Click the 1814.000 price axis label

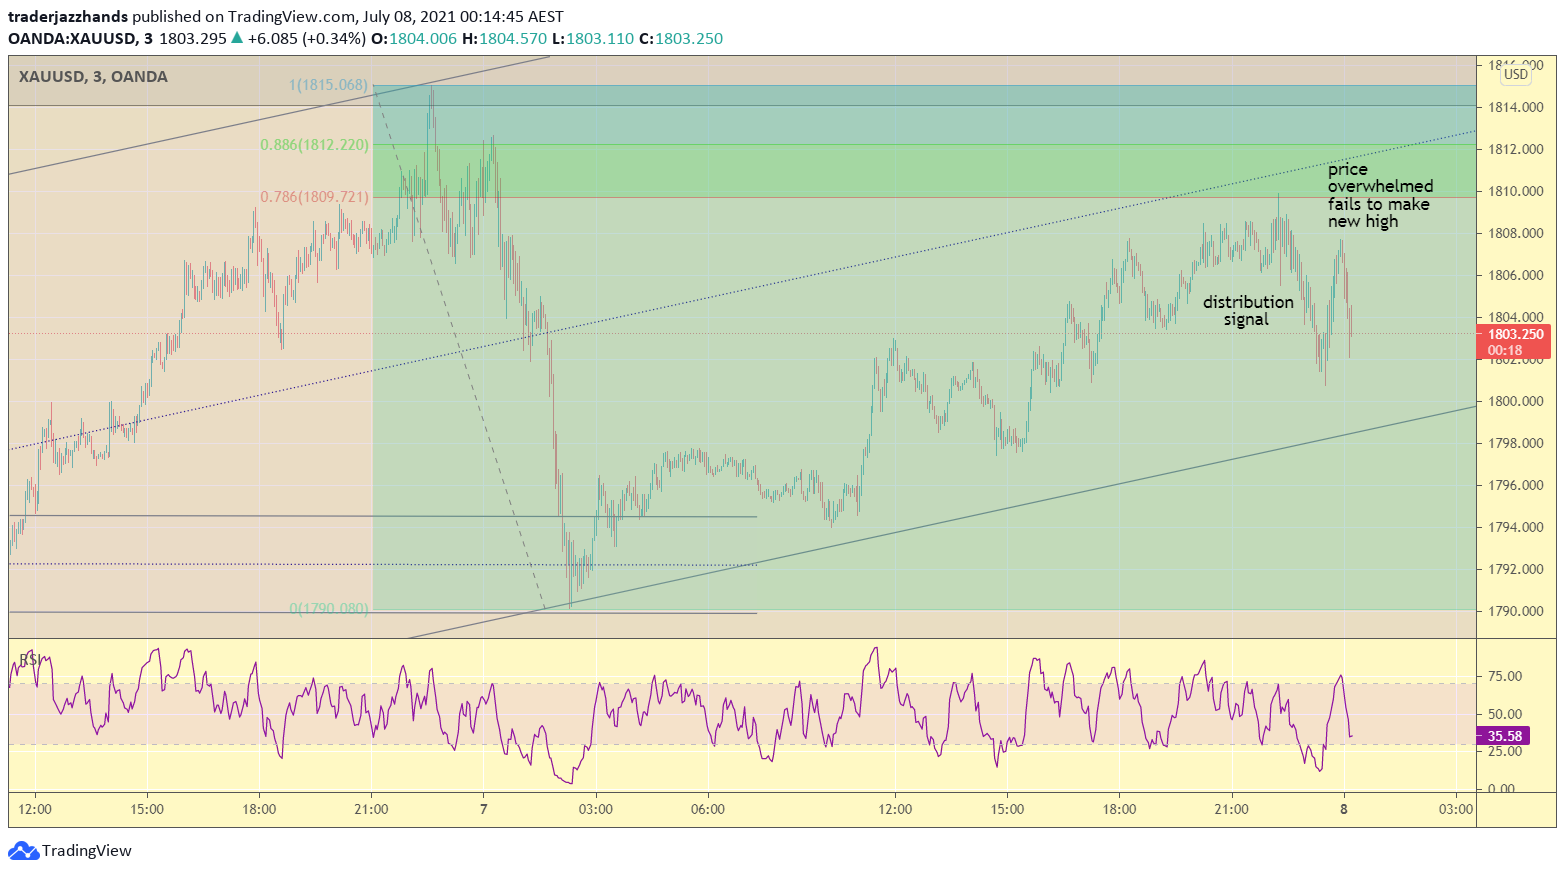point(1515,107)
